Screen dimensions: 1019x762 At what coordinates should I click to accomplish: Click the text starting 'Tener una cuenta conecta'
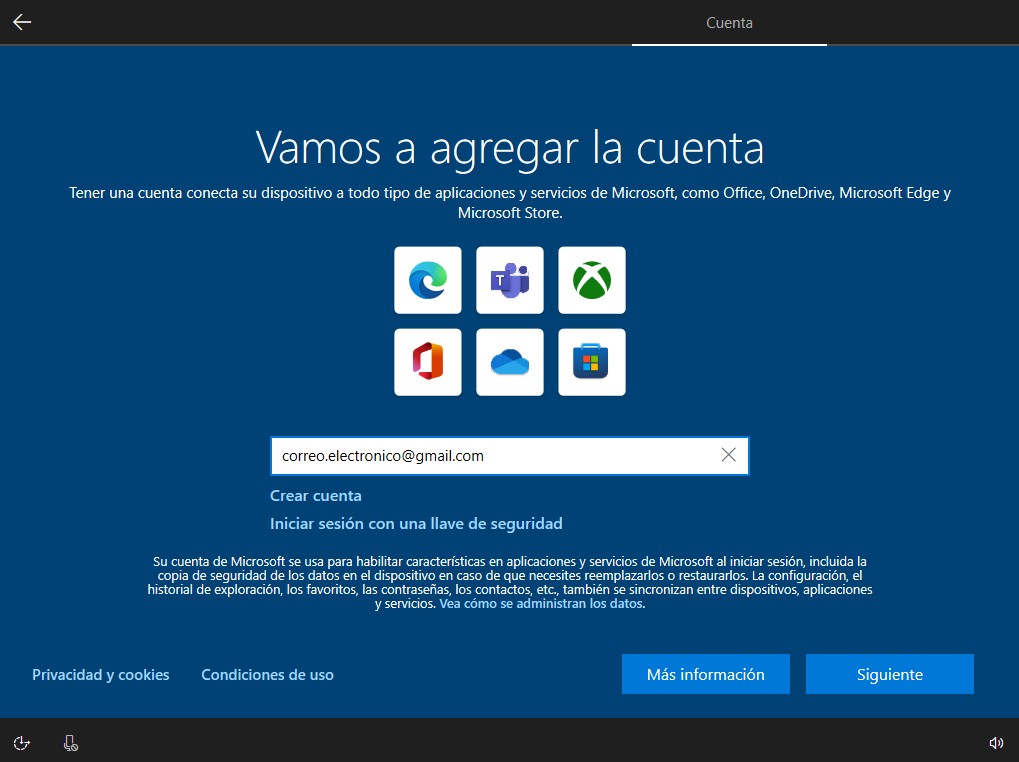point(510,203)
